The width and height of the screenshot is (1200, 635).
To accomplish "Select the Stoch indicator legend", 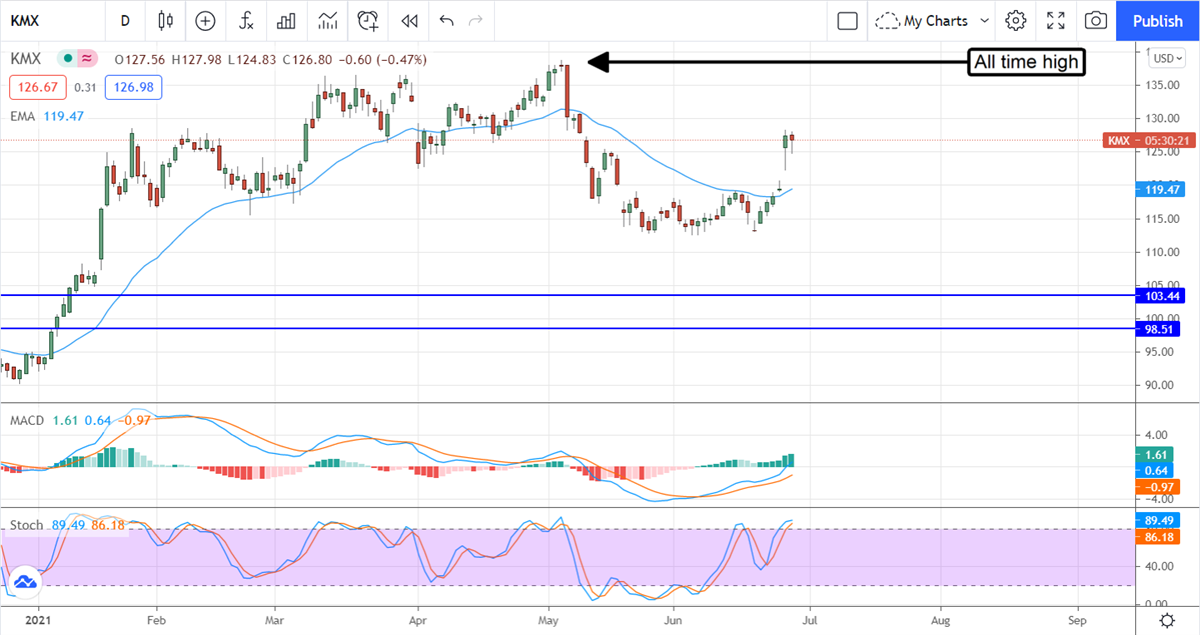I will (x=25, y=524).
